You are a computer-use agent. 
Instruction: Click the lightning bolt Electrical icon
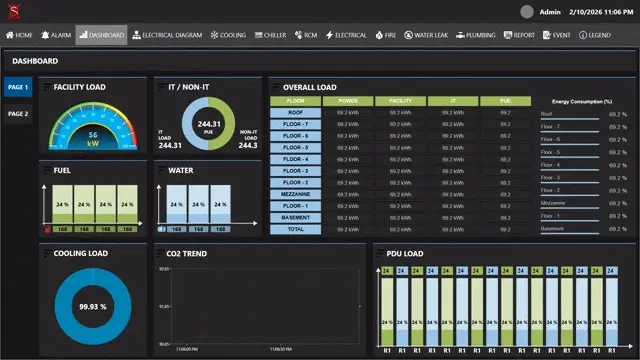pos(329,35)
